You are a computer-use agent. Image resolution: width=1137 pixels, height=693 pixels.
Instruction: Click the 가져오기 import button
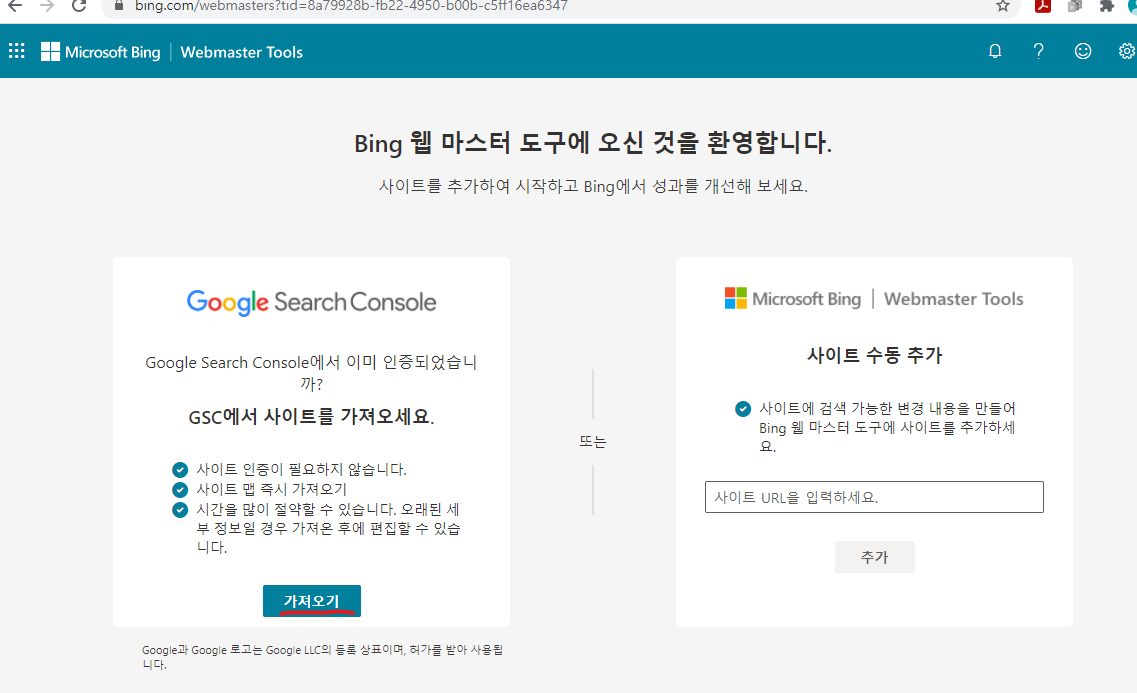point(312,601)
